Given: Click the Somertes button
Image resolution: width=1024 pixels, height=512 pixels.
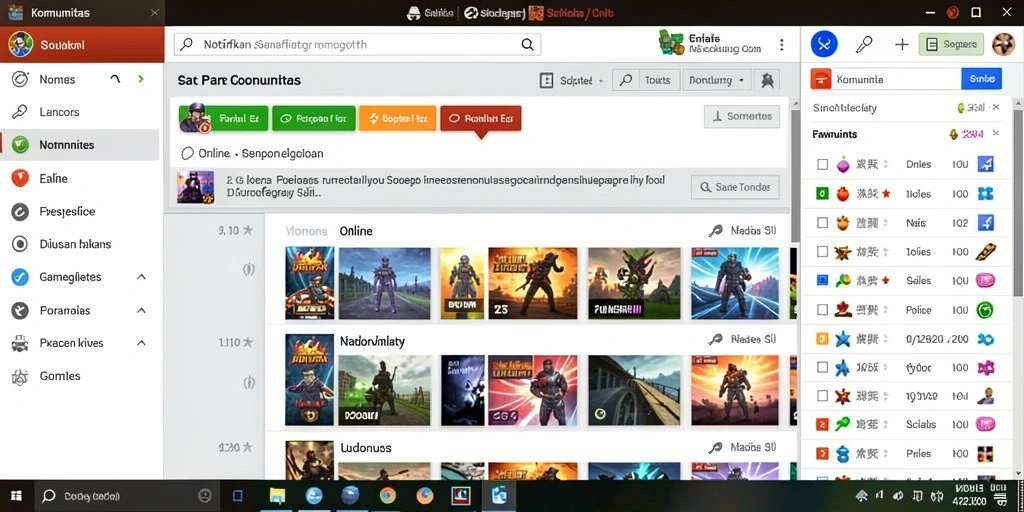Looking at the screenshot, I should pyautogui.click(x=742, y=116).
